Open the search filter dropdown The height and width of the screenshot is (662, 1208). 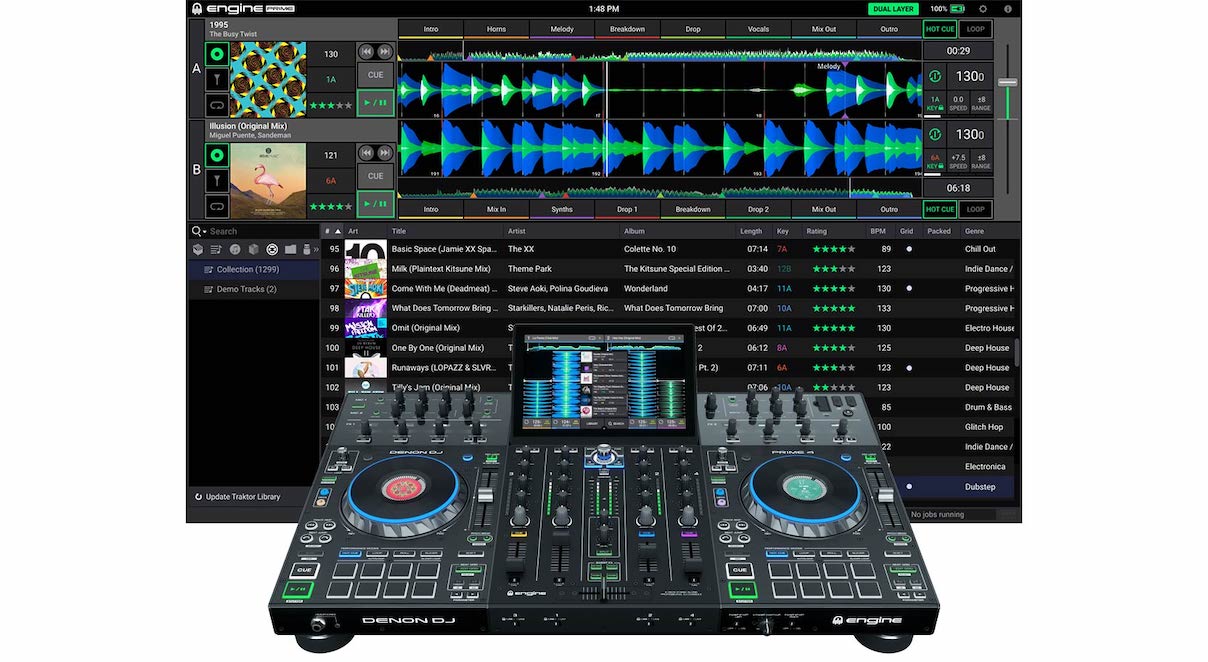click(204, 231)
